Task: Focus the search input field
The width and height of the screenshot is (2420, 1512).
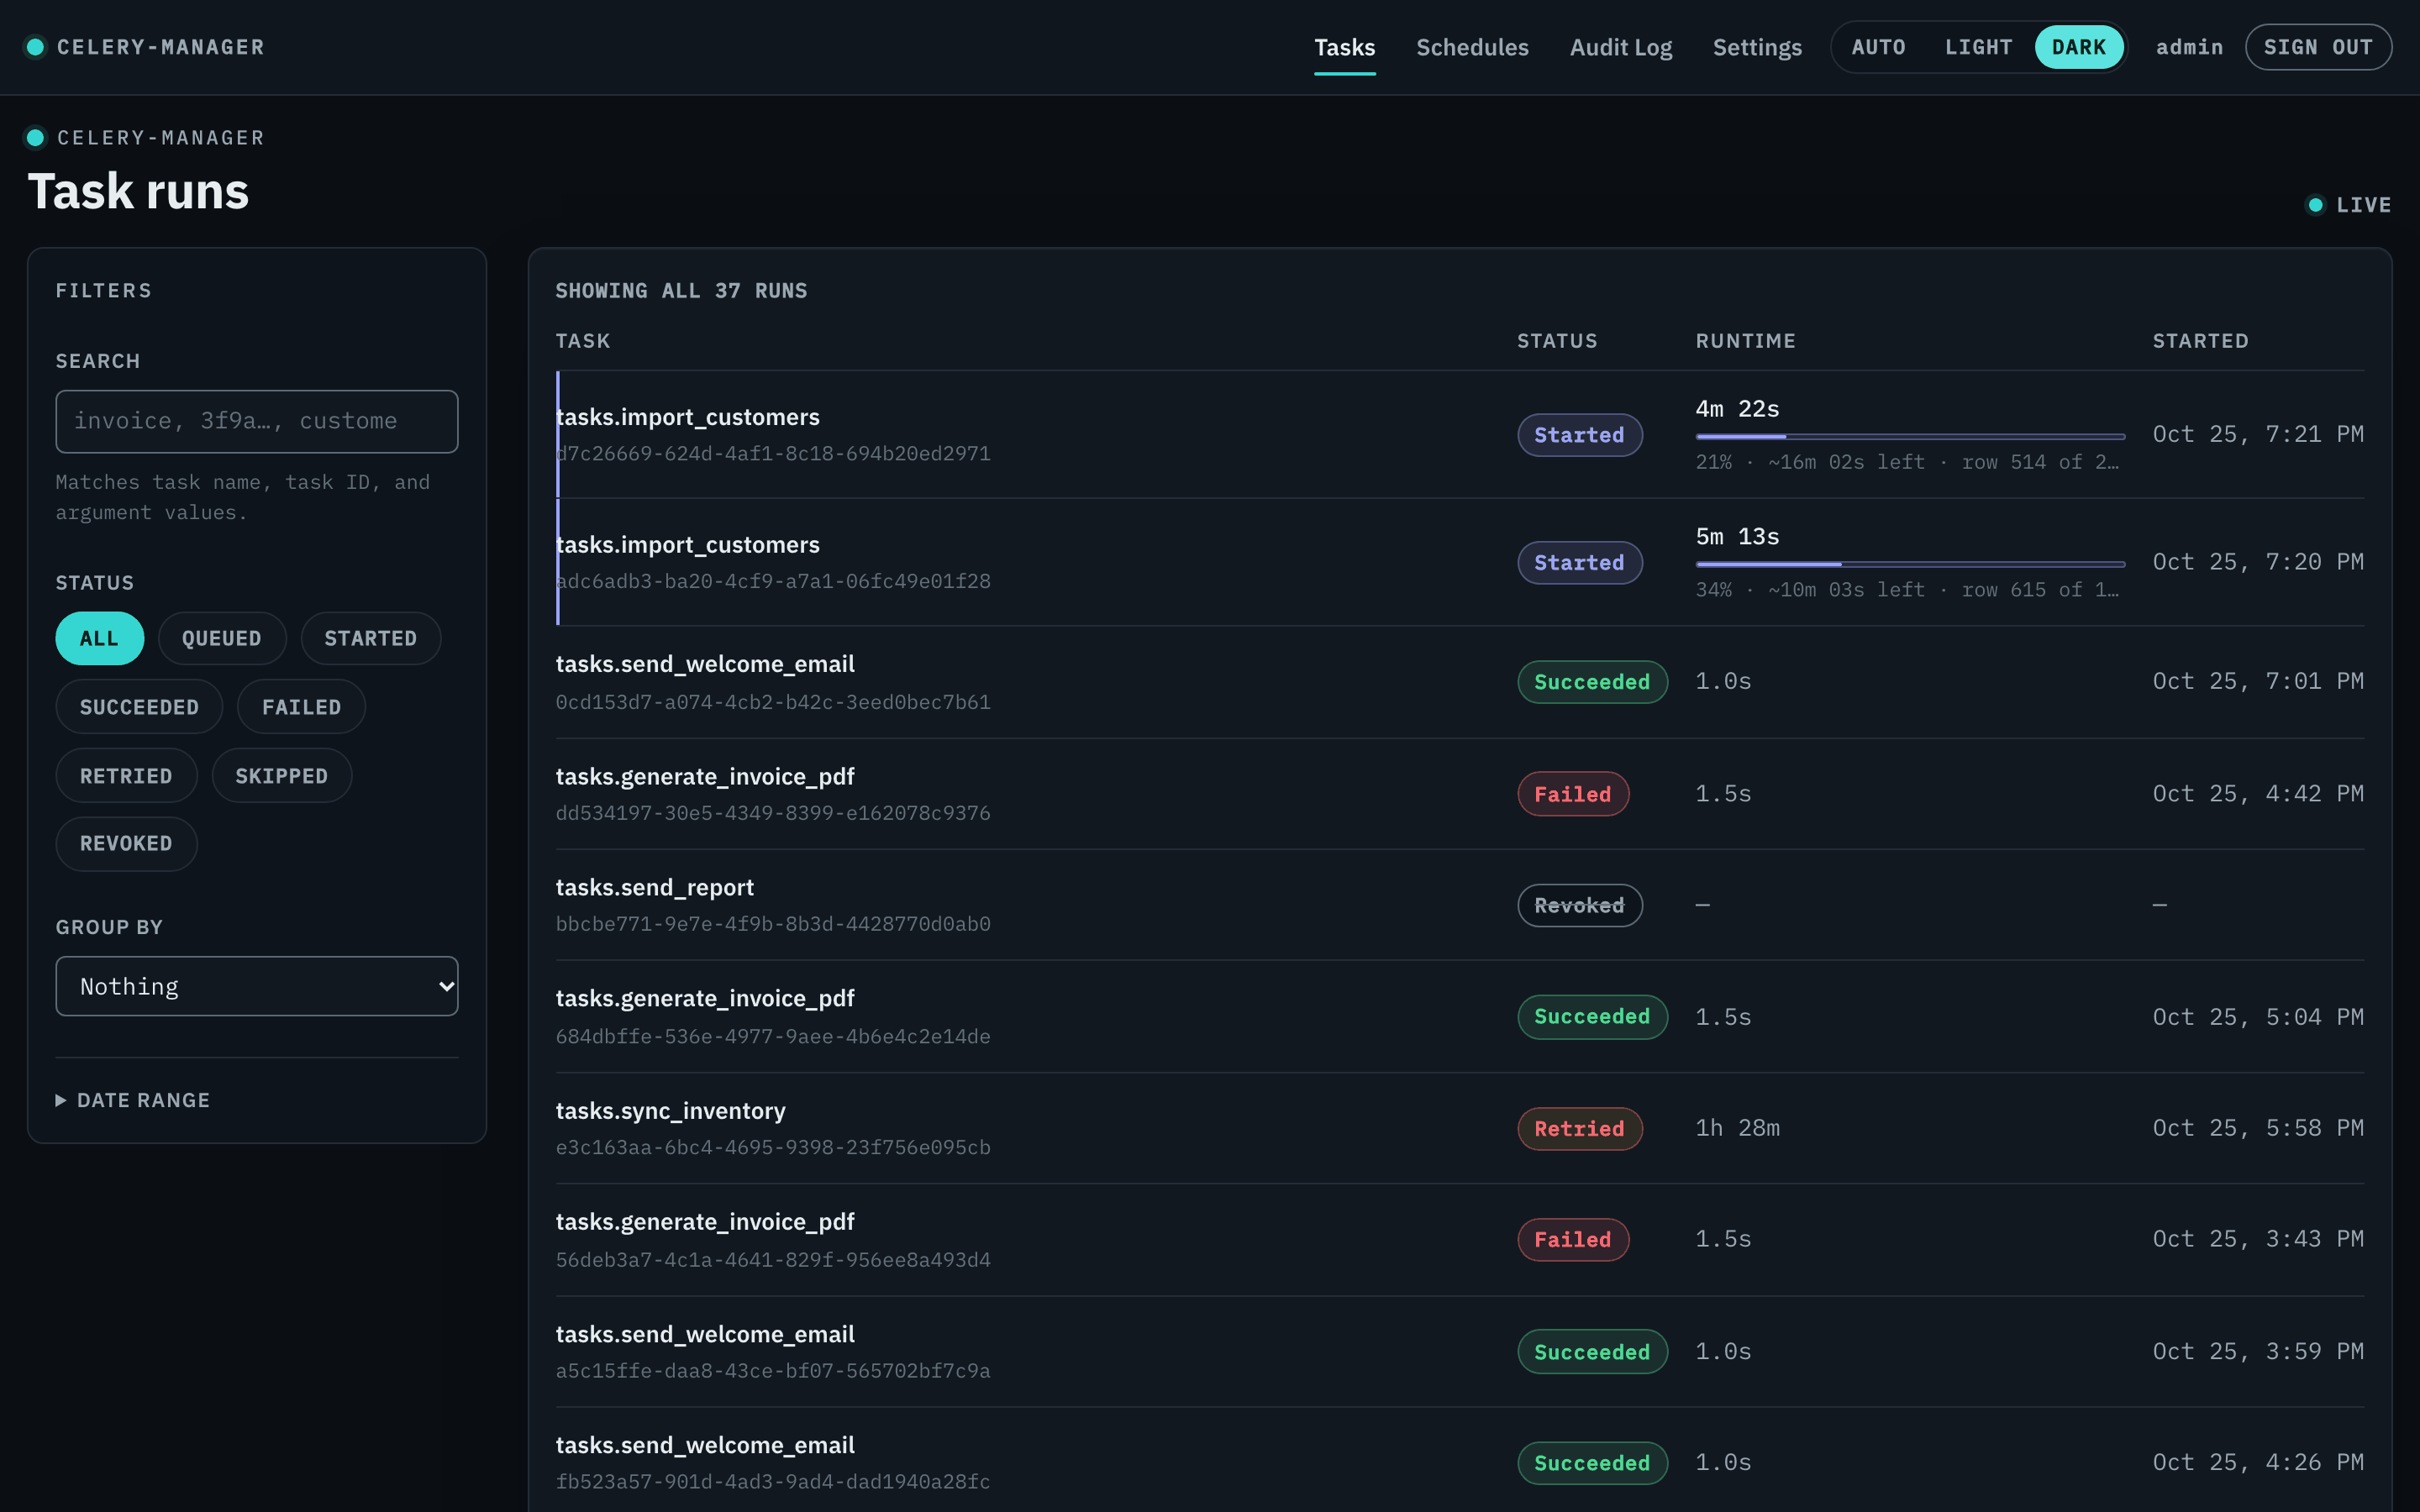Action: point(257,421)
